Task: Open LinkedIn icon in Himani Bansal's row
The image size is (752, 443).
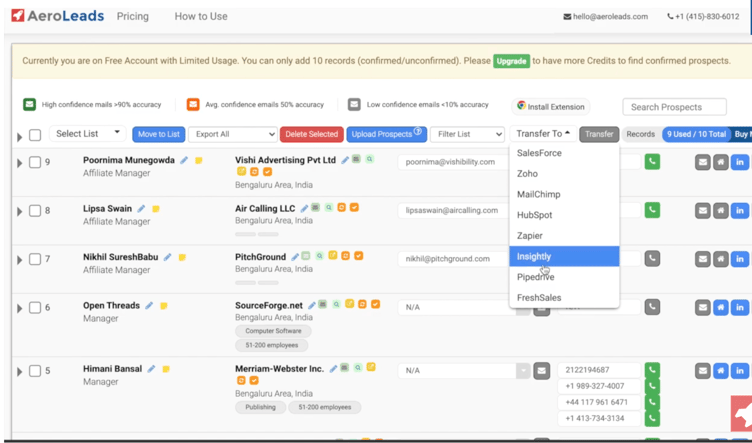Action: point(740,371)
